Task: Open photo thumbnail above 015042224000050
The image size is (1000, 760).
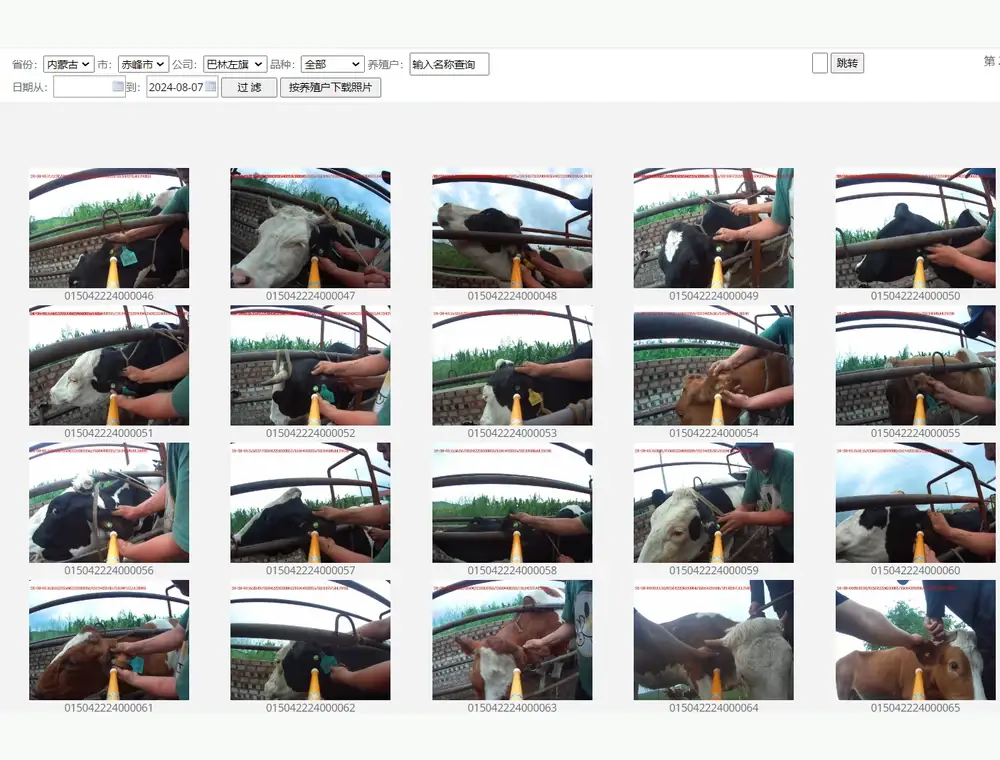Action: [915, 228]
